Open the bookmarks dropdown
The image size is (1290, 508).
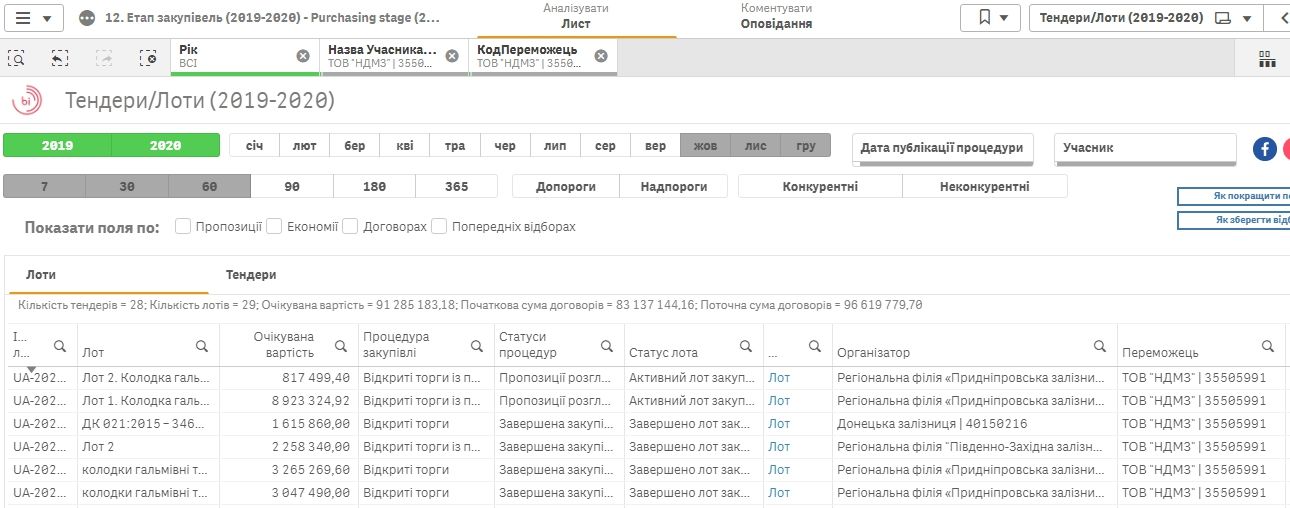pos(990,18)
